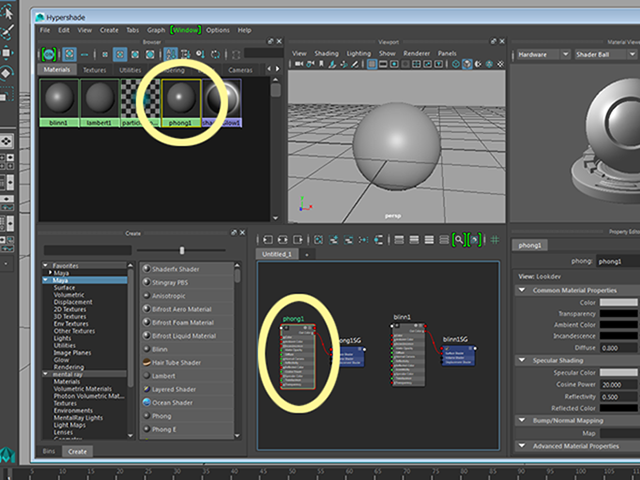Select the phong1 material swatch
The image size is (640, 480).
click(181, 103)
